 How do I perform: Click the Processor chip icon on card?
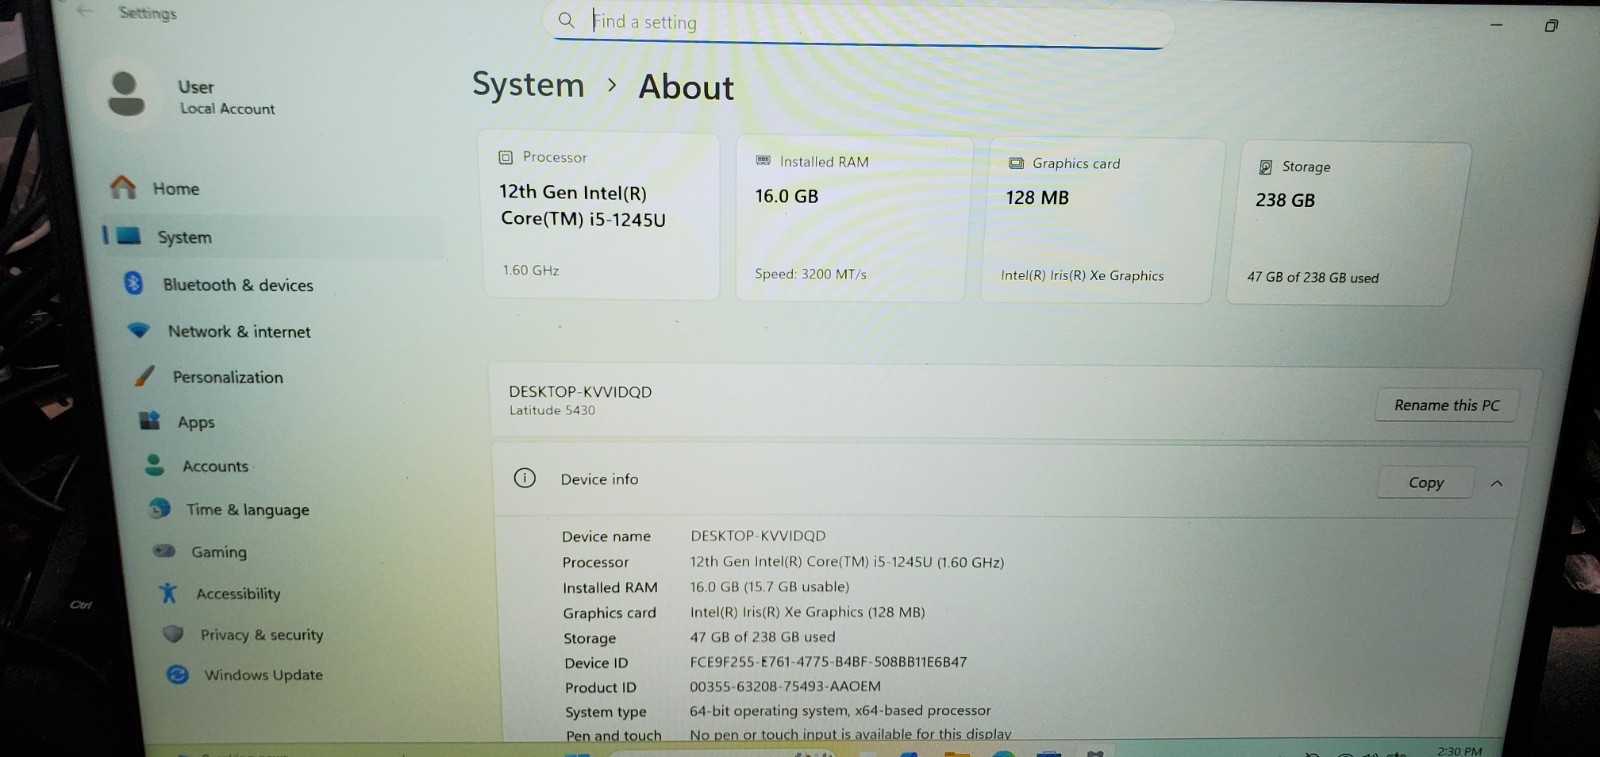(x=506, y=157)
